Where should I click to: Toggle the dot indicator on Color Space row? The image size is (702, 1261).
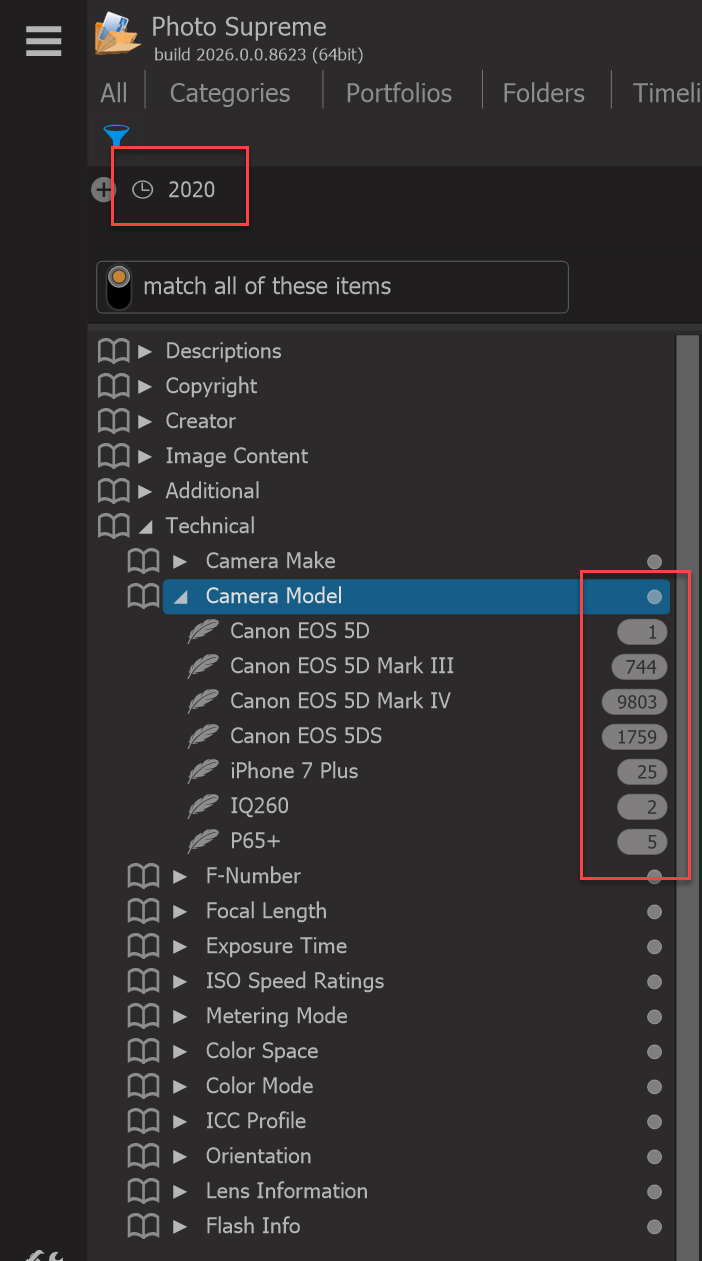point(655,1052)
